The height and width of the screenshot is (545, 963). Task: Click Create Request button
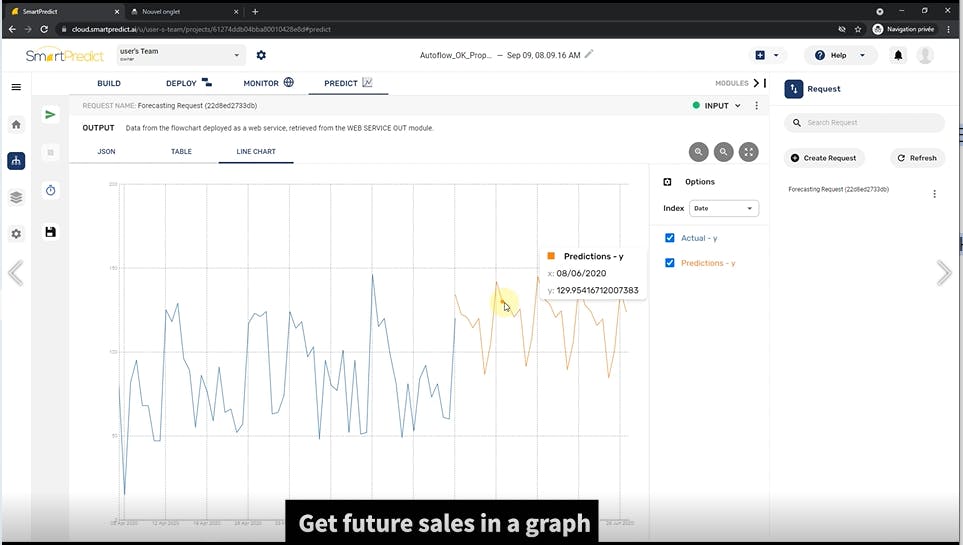click(x=824, y=158)
